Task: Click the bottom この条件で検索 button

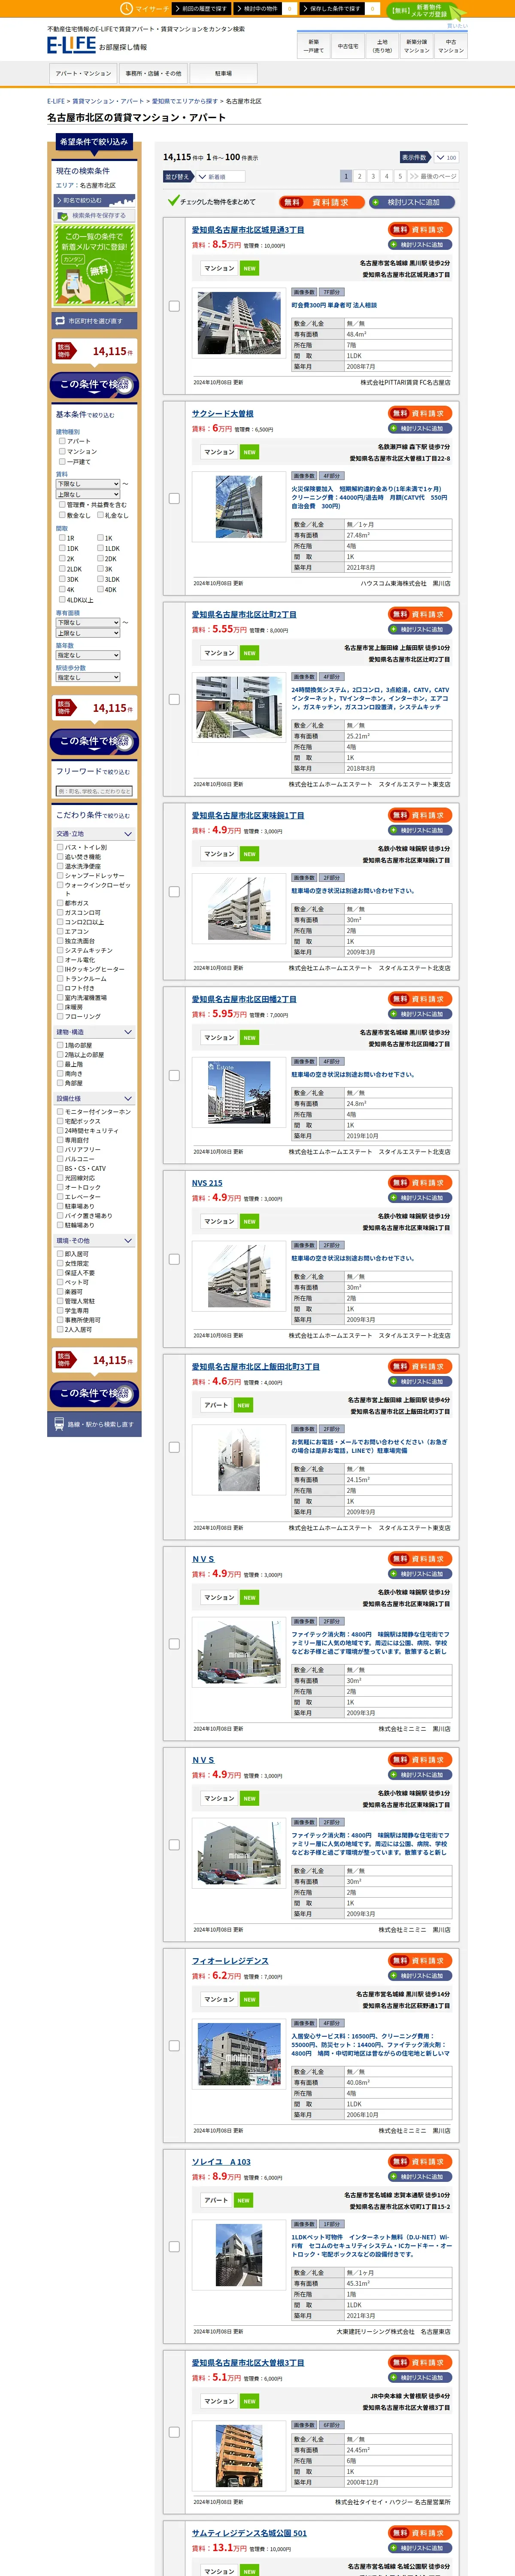Action: coord(94,1393)
